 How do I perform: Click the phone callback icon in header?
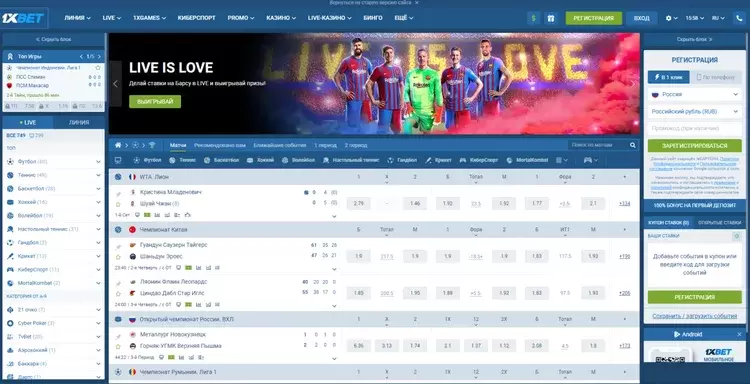click(x=739, y=18)
